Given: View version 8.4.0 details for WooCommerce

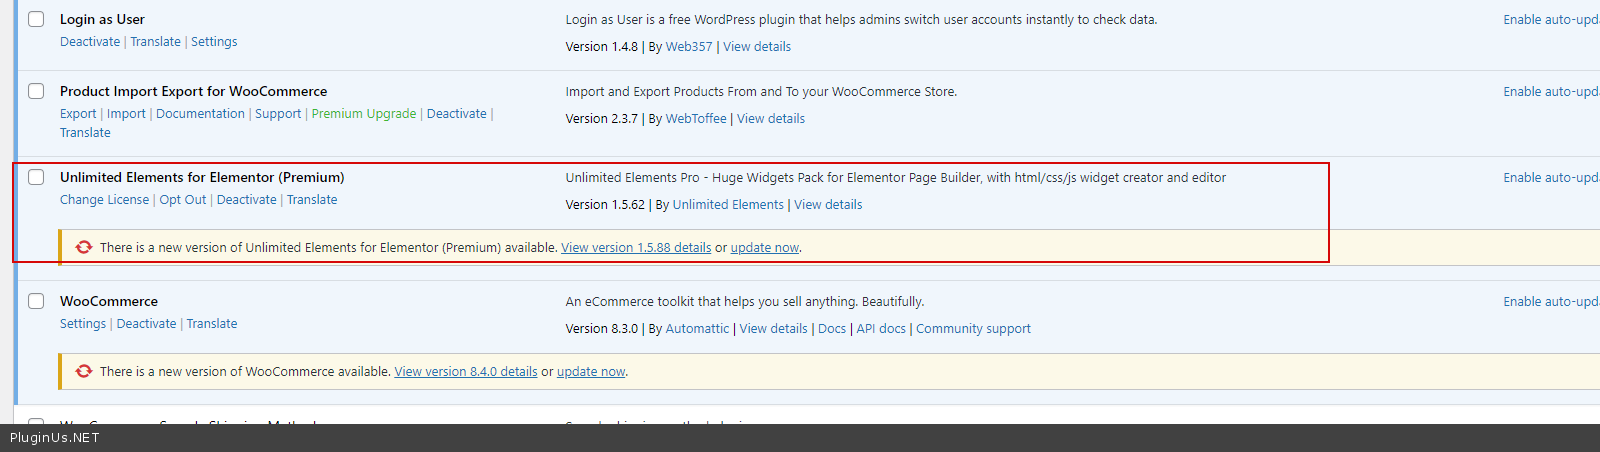Looking at the screenshot, I should click(x=466, y=372).
